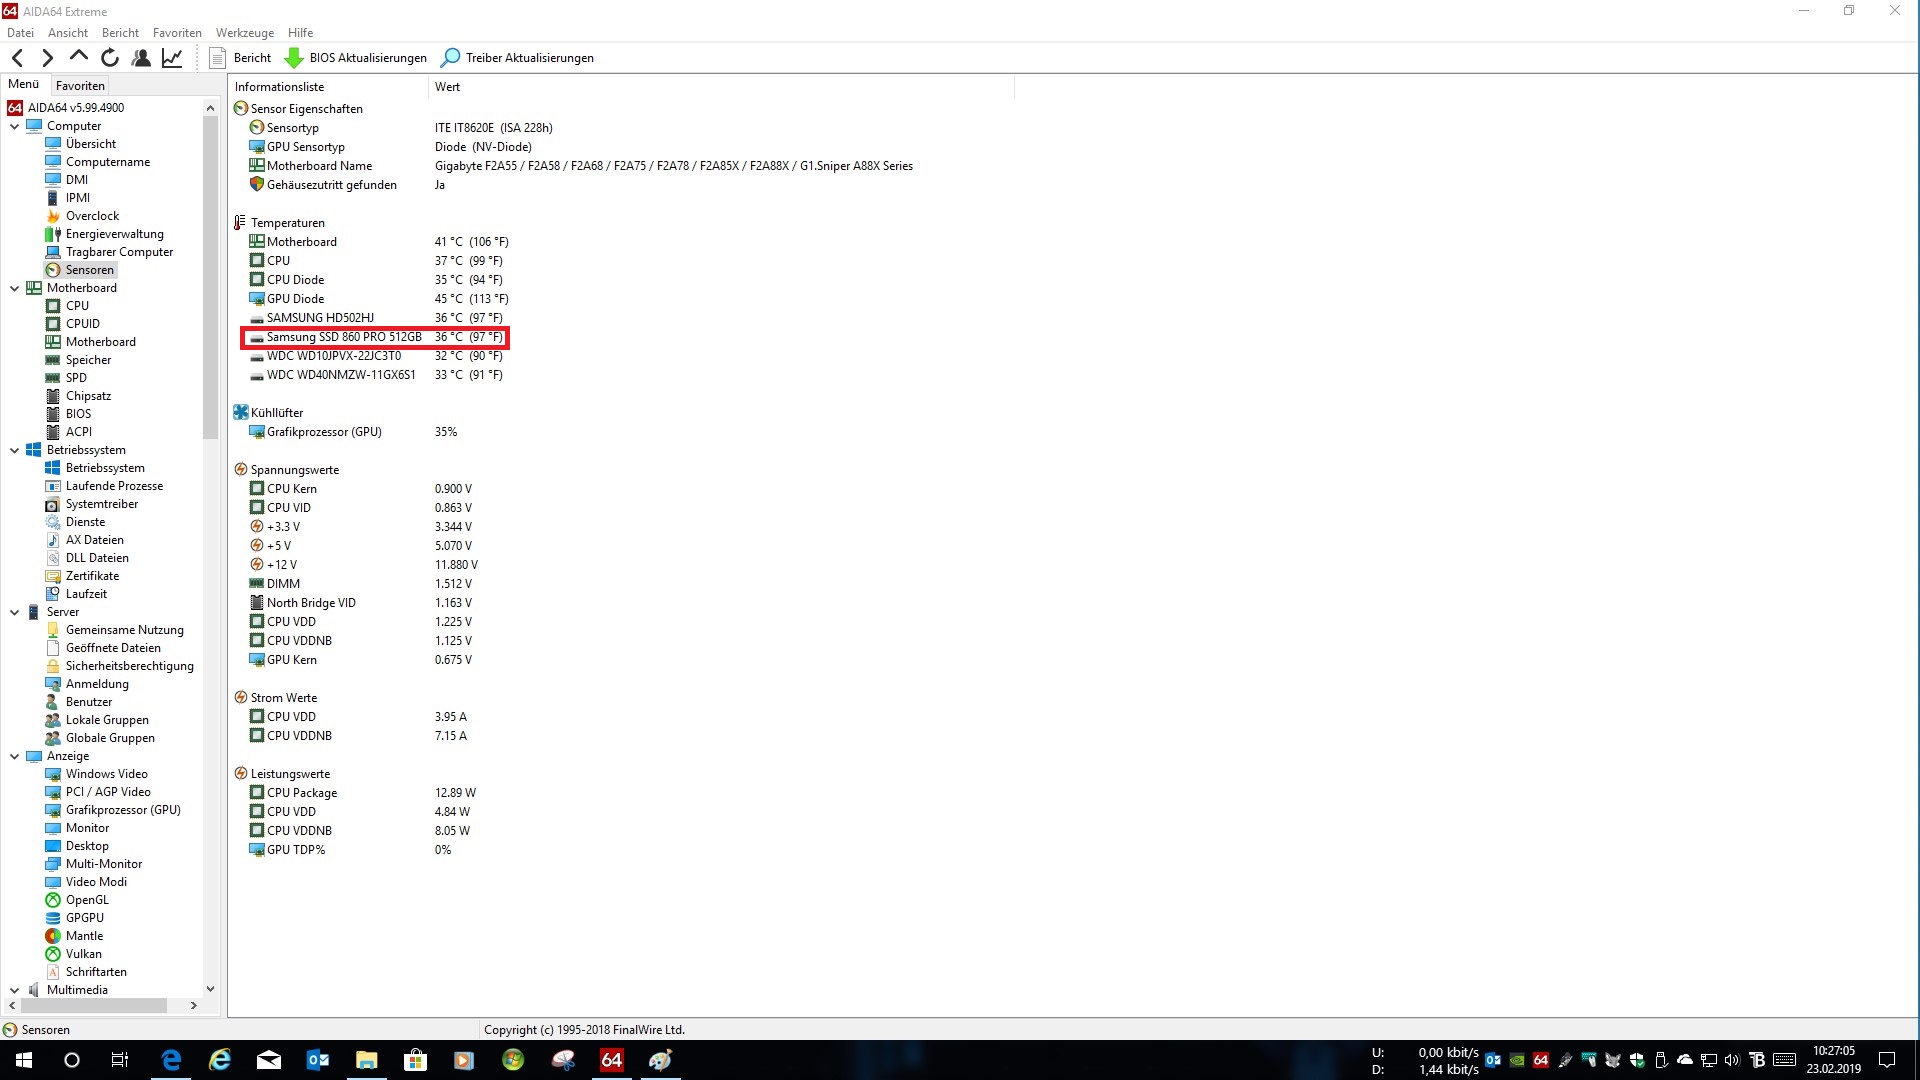Collapse the Multimedia tree node
The width and height of the screenshot is (1920, 1080).
click(x=14, y=990)
